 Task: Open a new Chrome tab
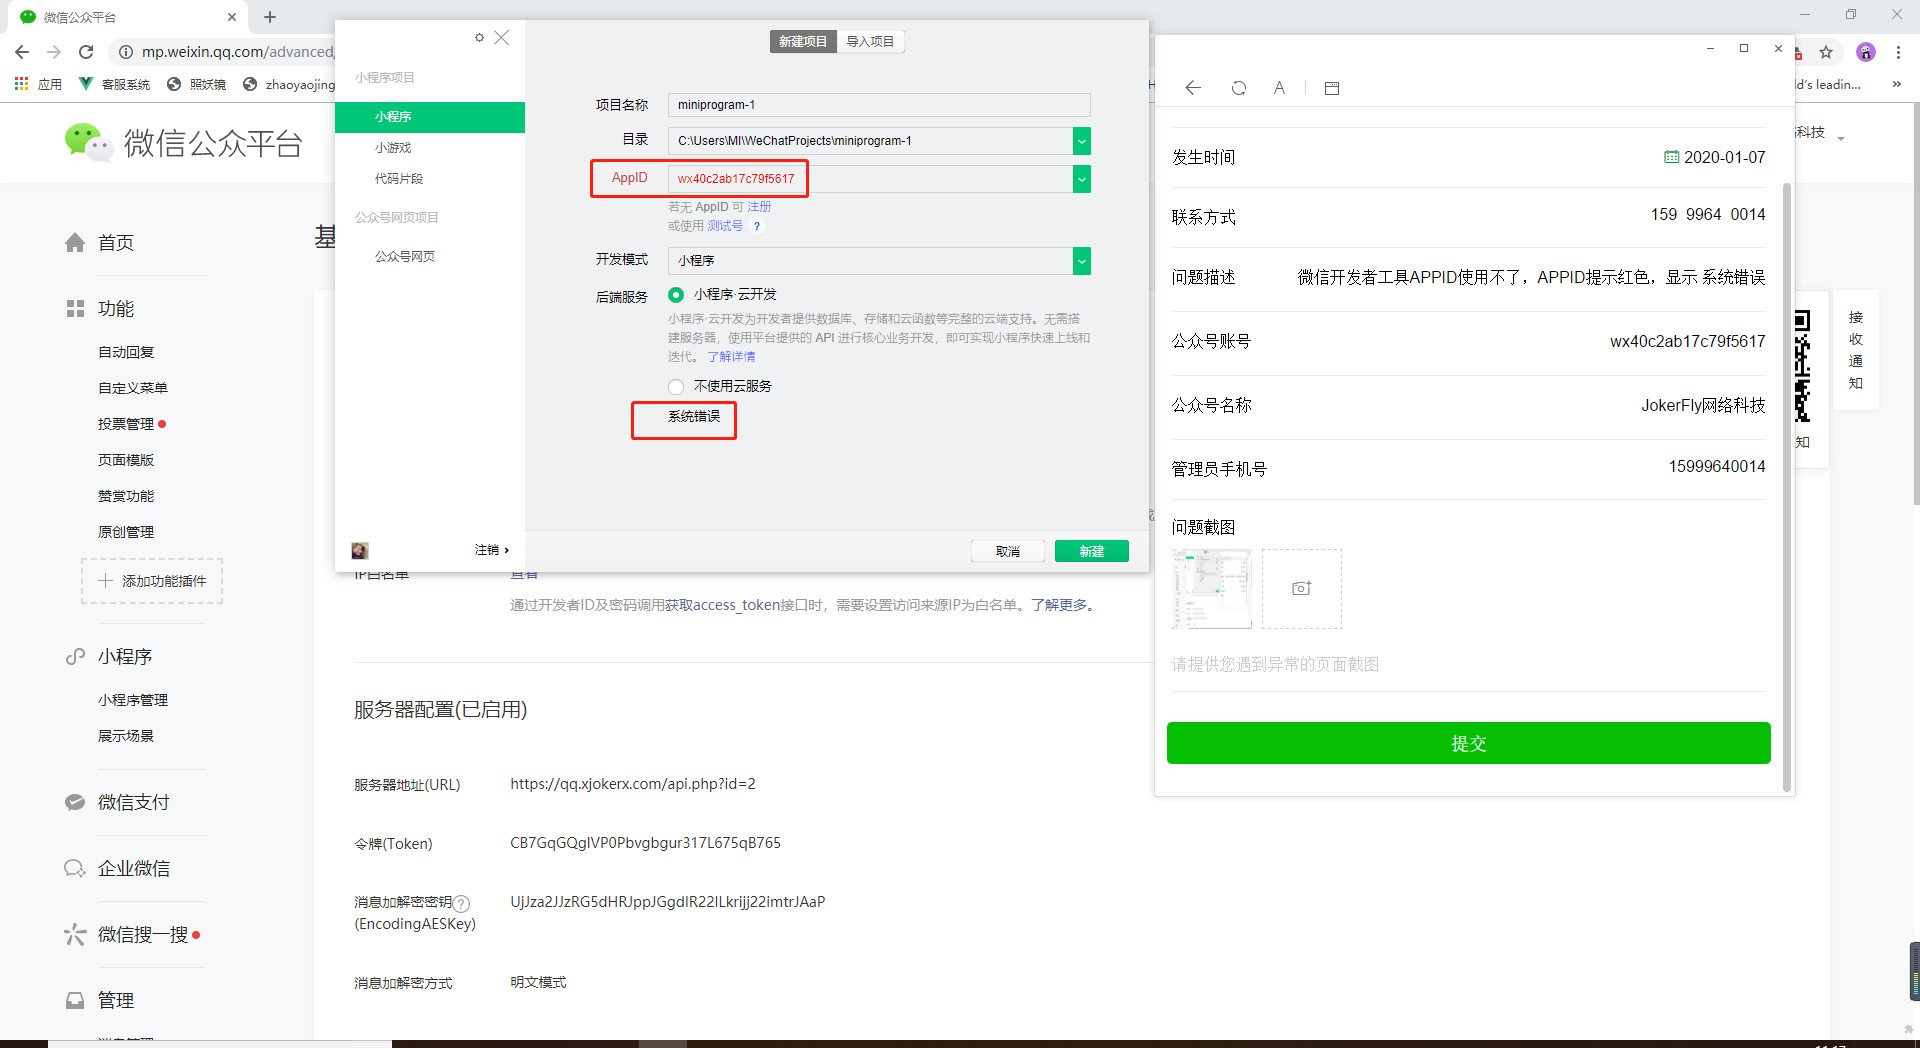(270, 17)
